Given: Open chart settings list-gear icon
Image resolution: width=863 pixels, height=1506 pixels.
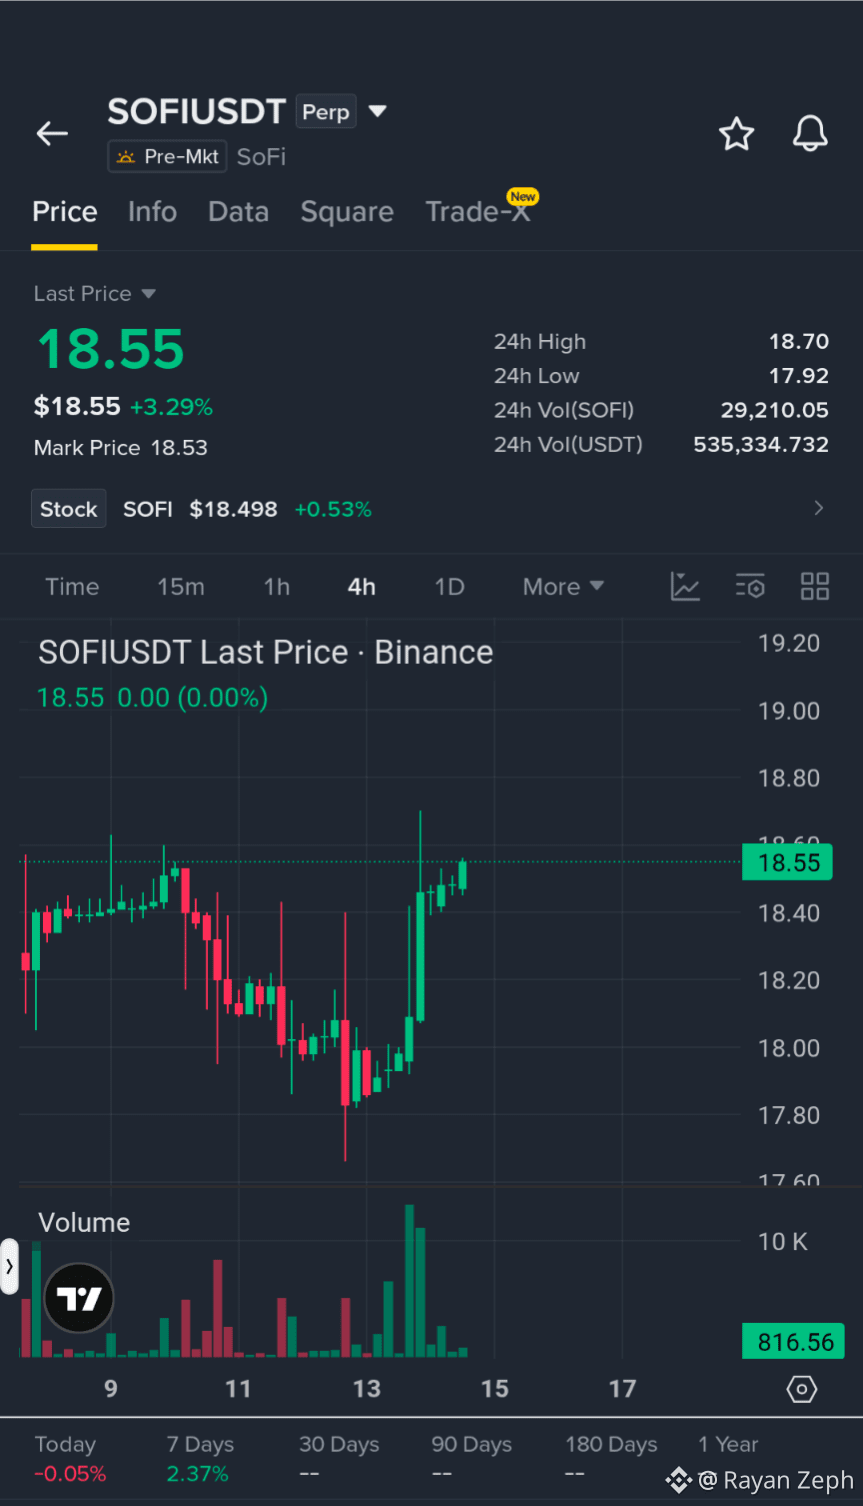Looking at the screenshot, I should point(750,587).
